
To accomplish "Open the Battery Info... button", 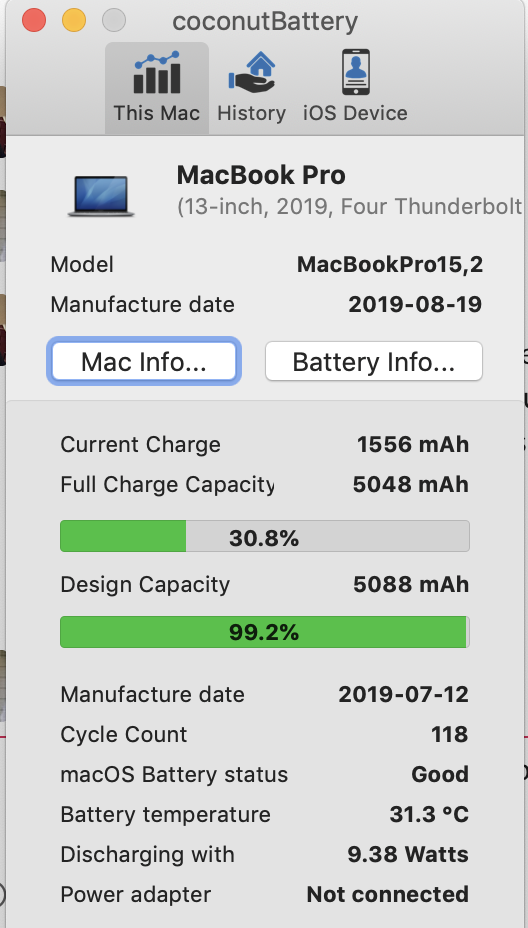I will coord(374,361).
